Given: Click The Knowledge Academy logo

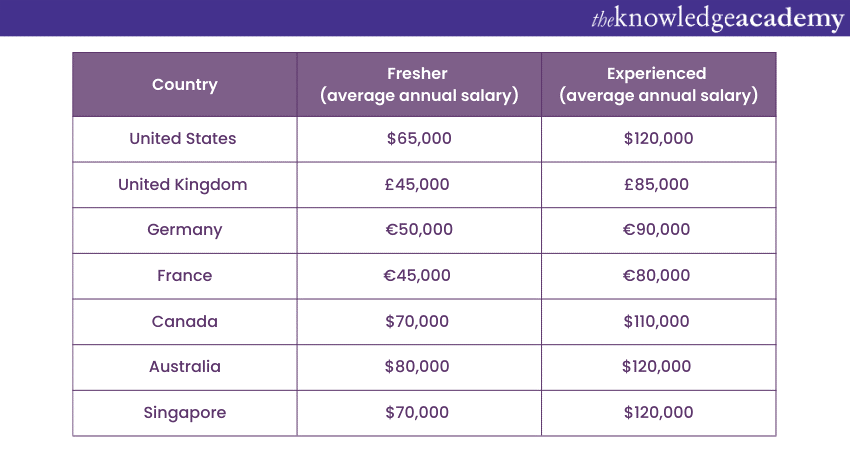Looking at the screenshot, I should [x=714, y=18].
